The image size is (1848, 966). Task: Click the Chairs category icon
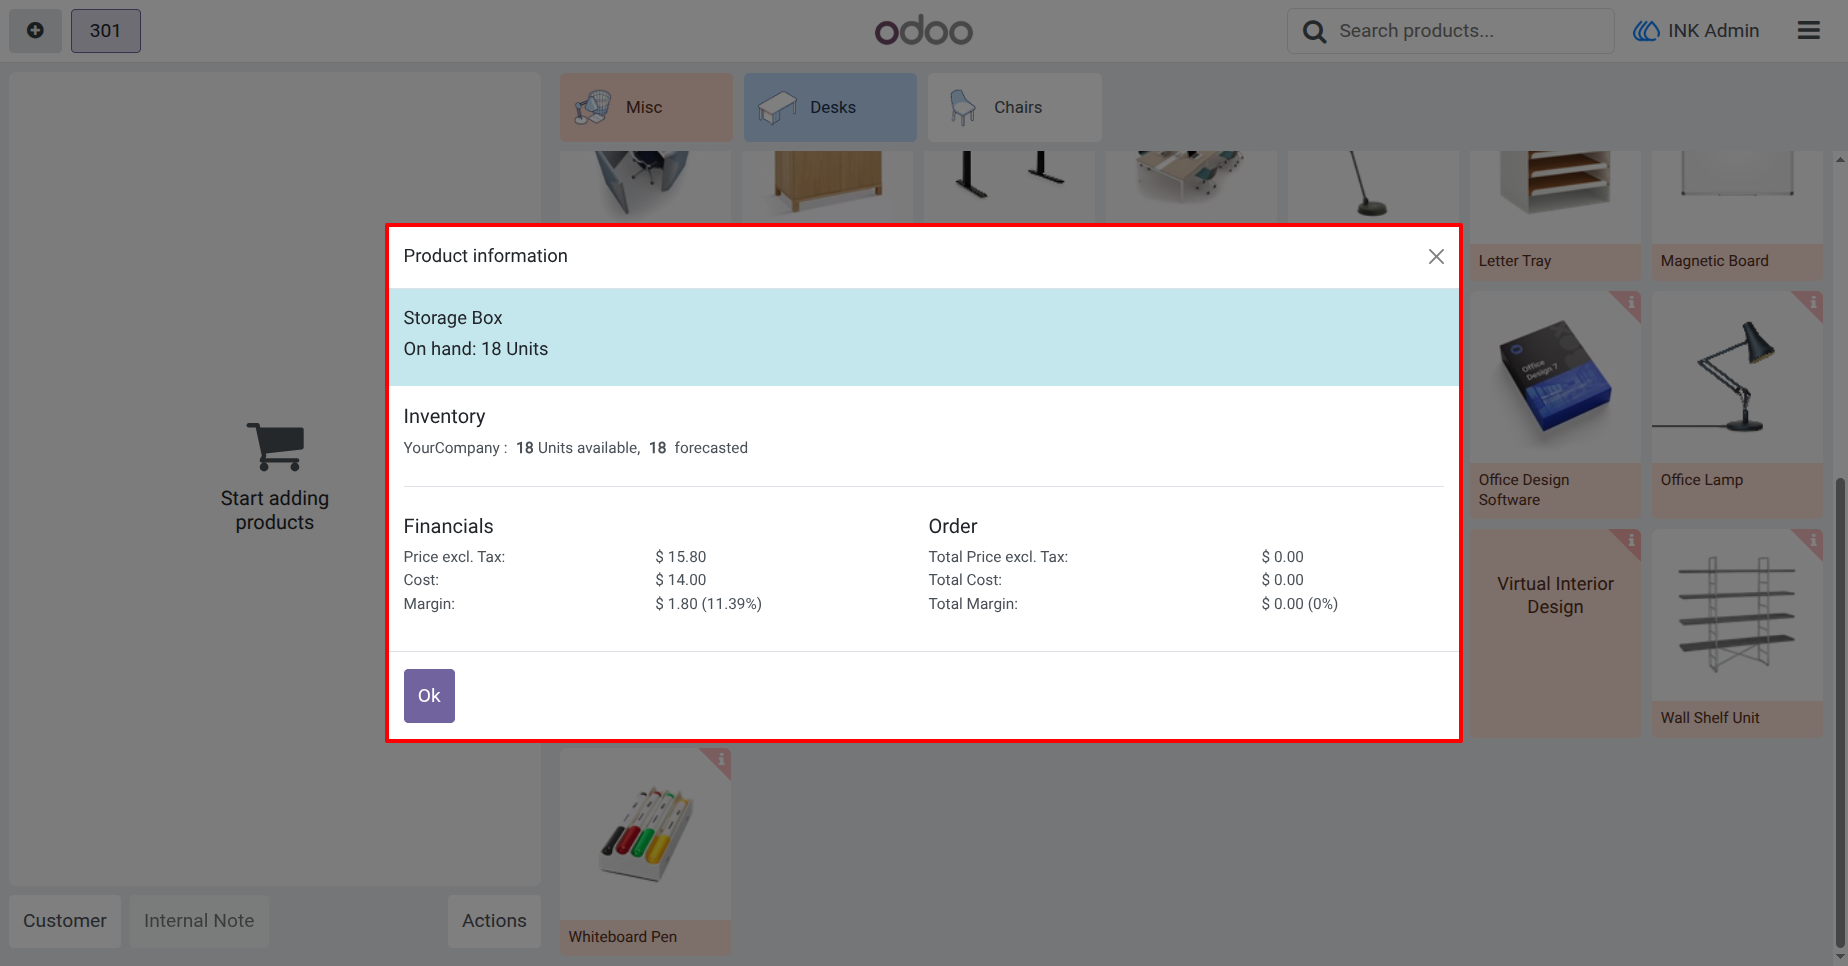[962, 107]
